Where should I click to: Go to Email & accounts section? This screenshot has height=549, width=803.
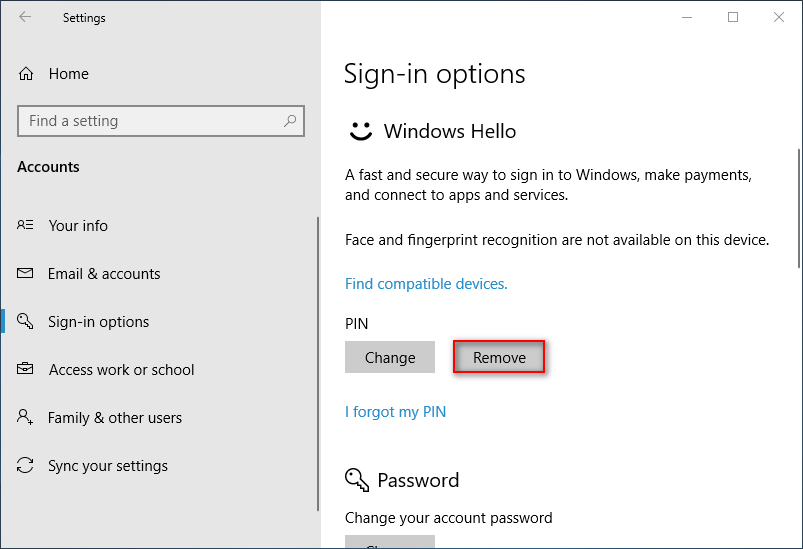click(x=104, y=274)
